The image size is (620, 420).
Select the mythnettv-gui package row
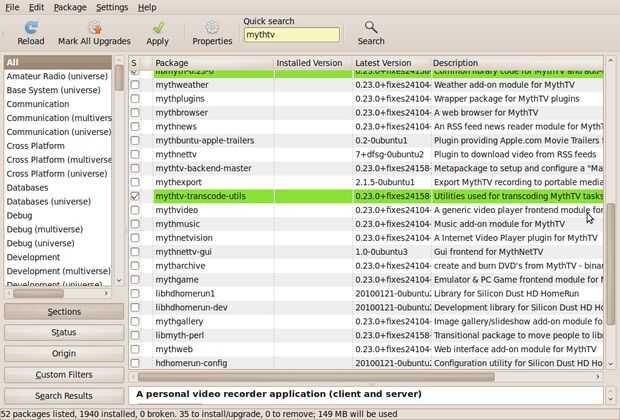click(x=366, y=252)
